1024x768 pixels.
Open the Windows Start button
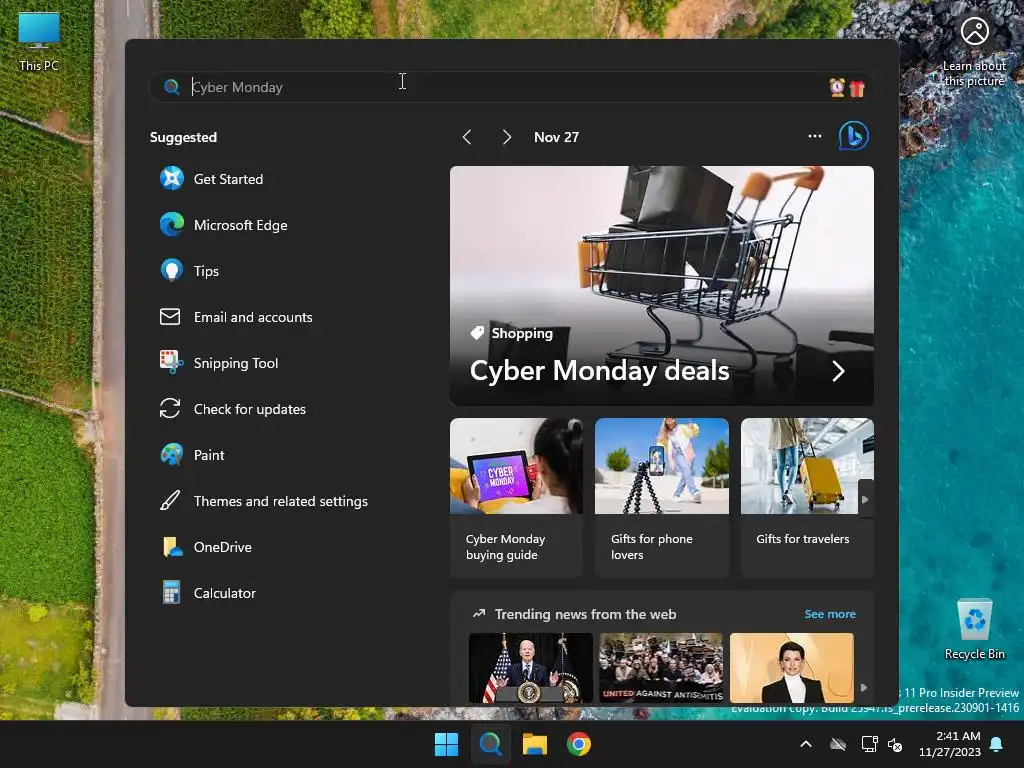point(447,744)
